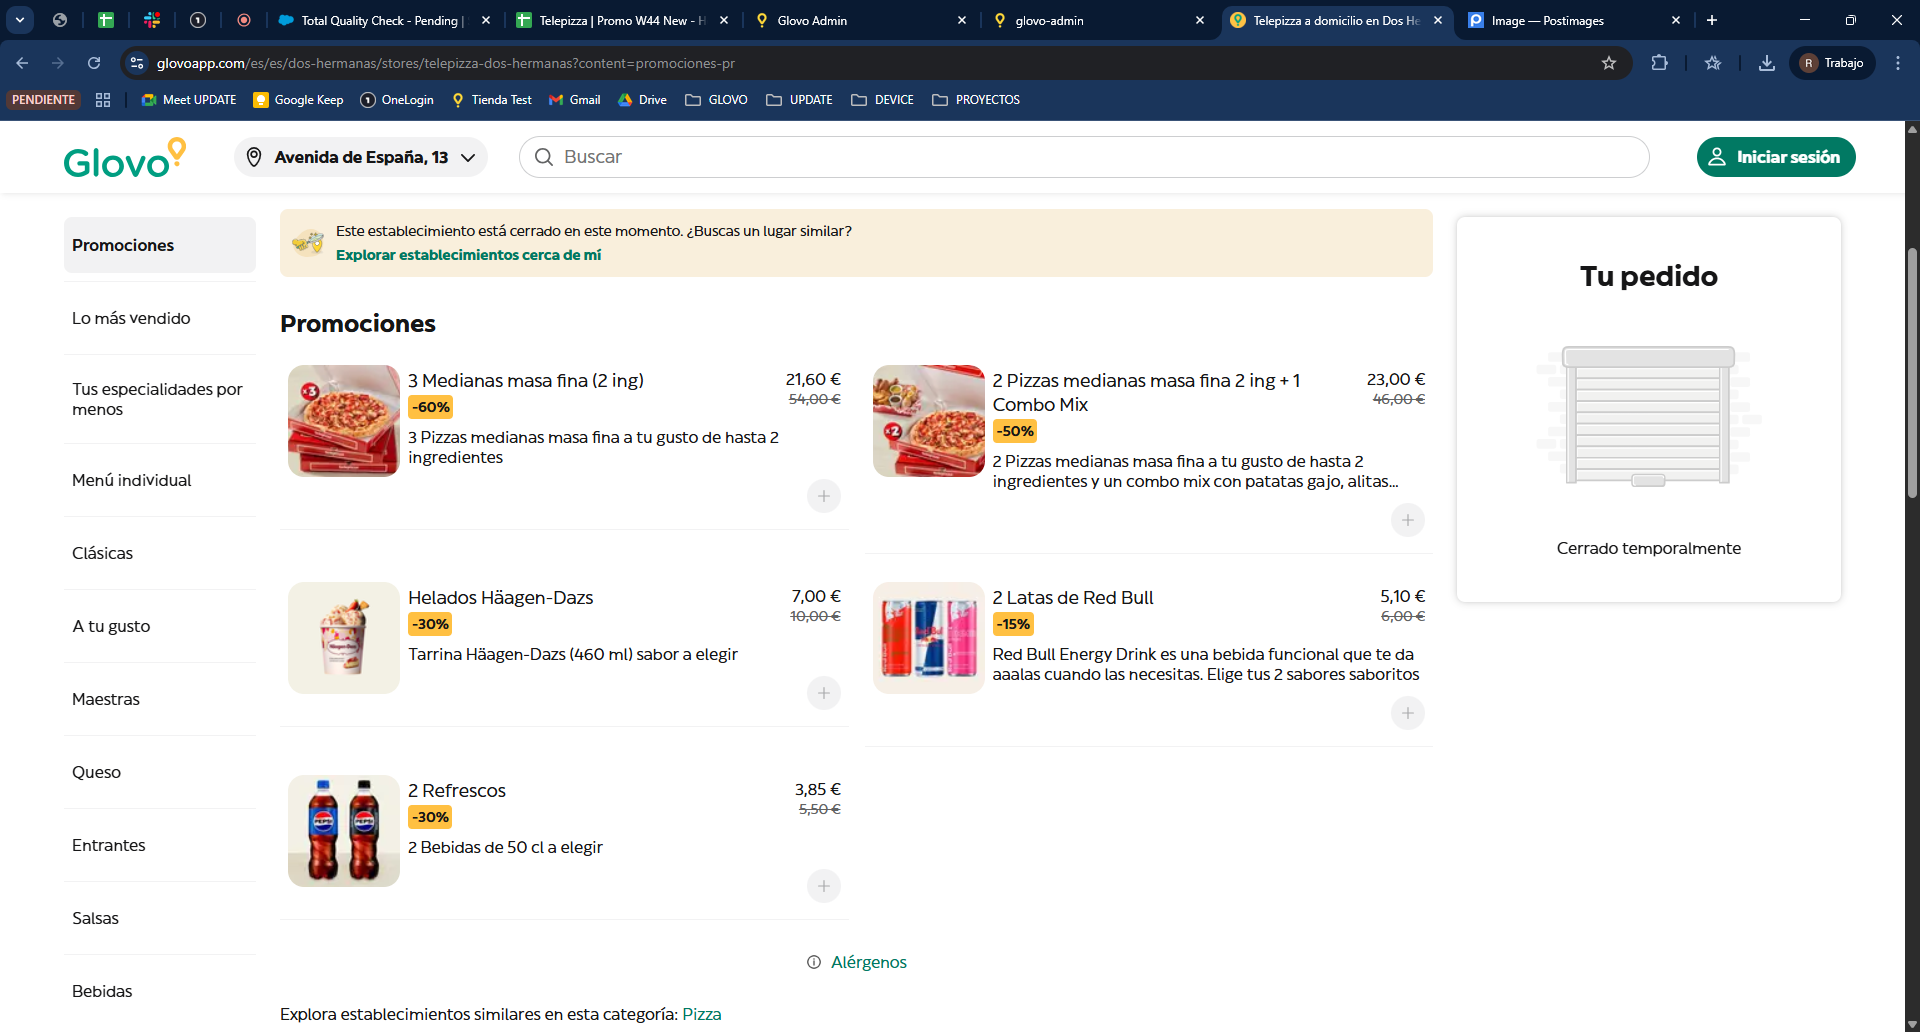The height and width of the screenshot is (1032, 1920).
Task: Click the site information icon in address bar
Action: pos(137,63)
